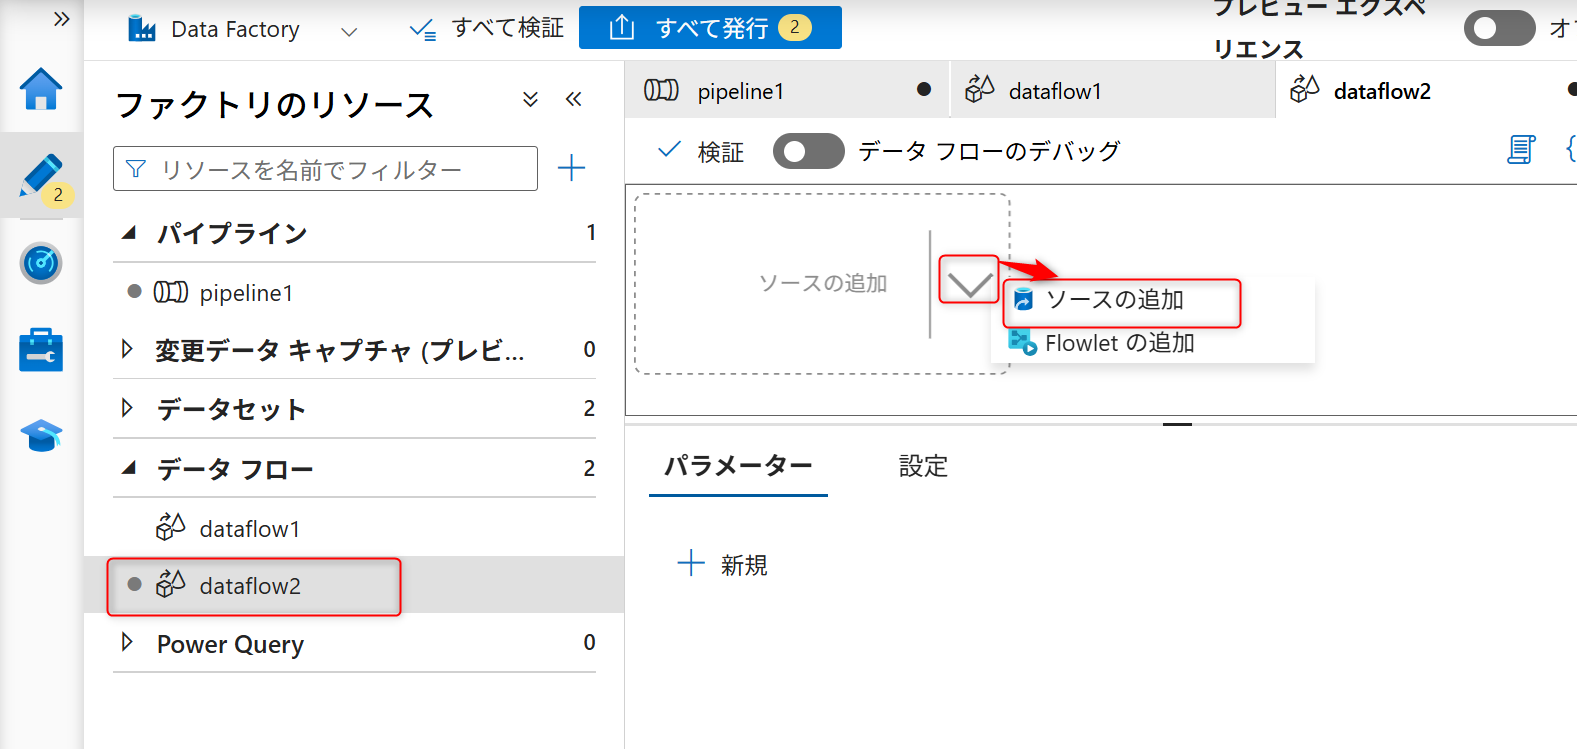Image resolution: width=1577 pixels, height=749 pixels.
Task: Select the 設定 tab
Action: 922,466
